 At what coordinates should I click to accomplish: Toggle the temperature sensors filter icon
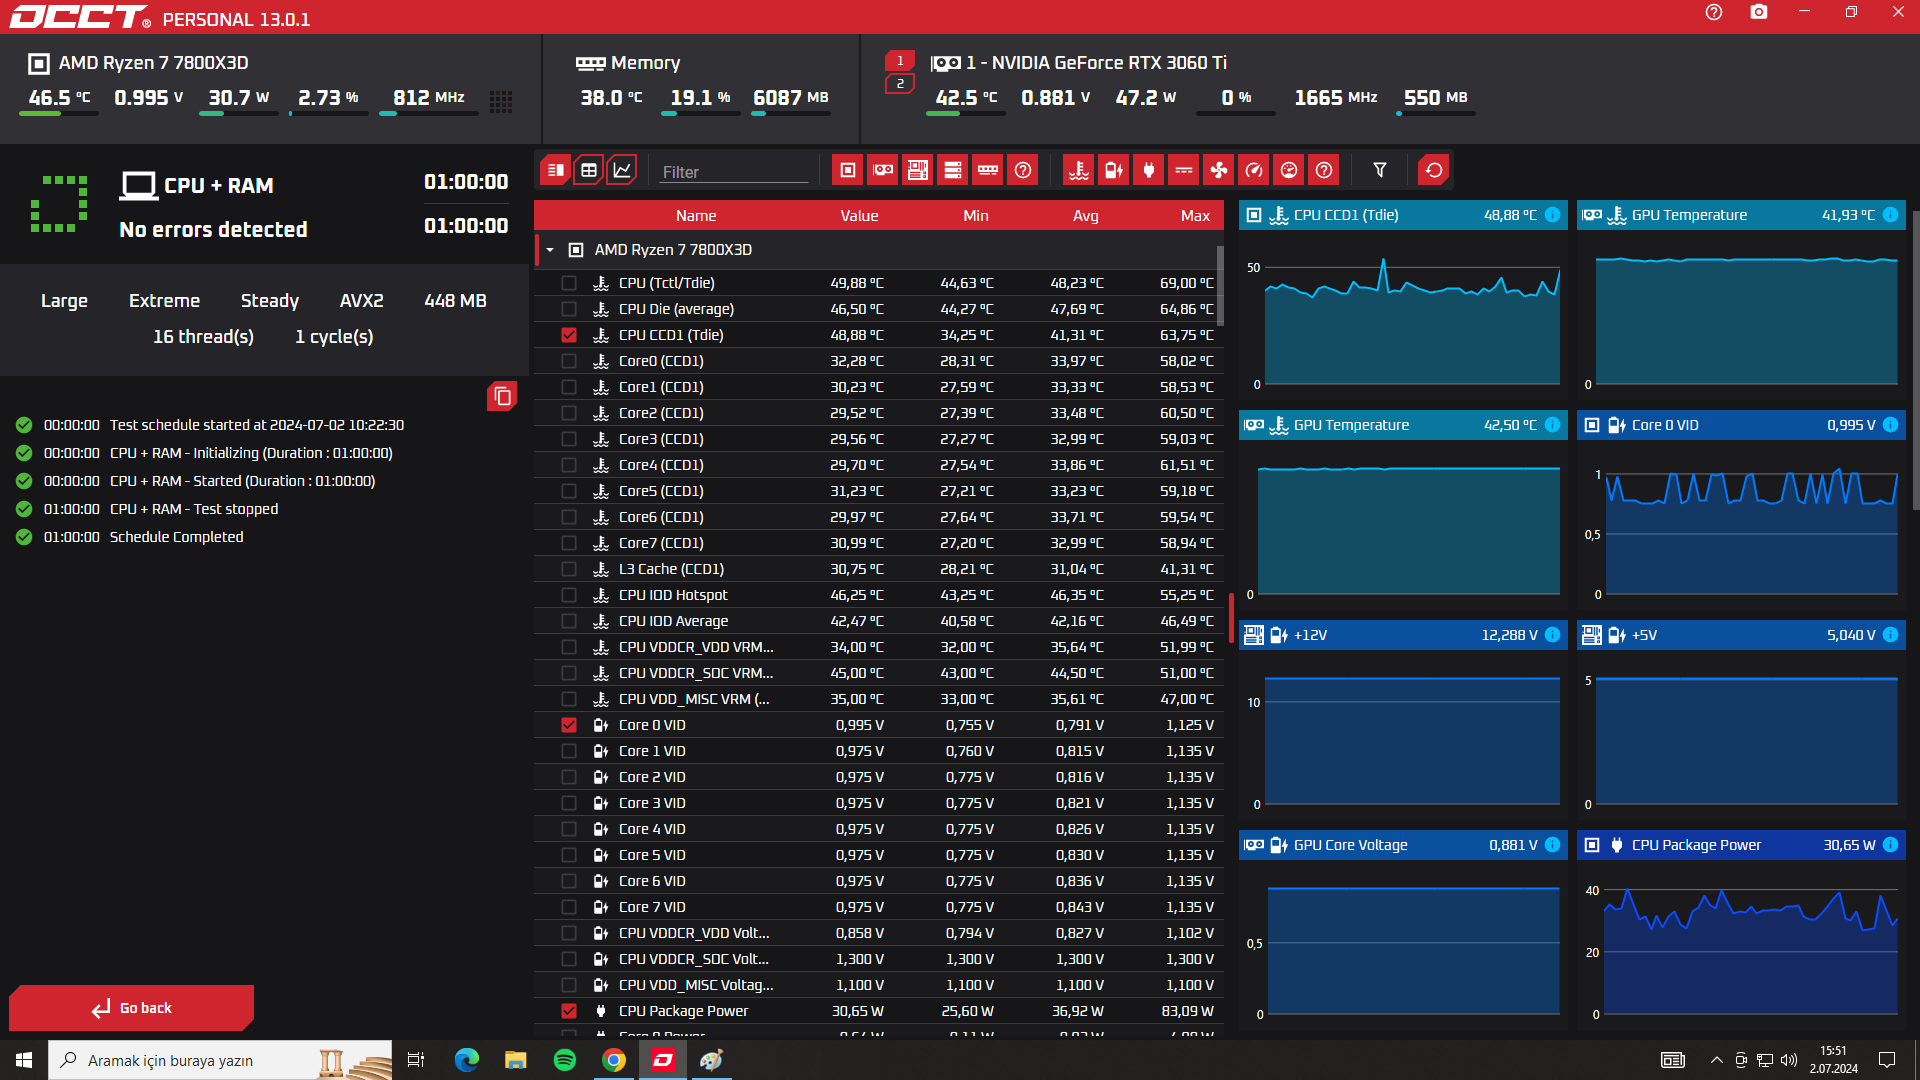(1078, 170)
